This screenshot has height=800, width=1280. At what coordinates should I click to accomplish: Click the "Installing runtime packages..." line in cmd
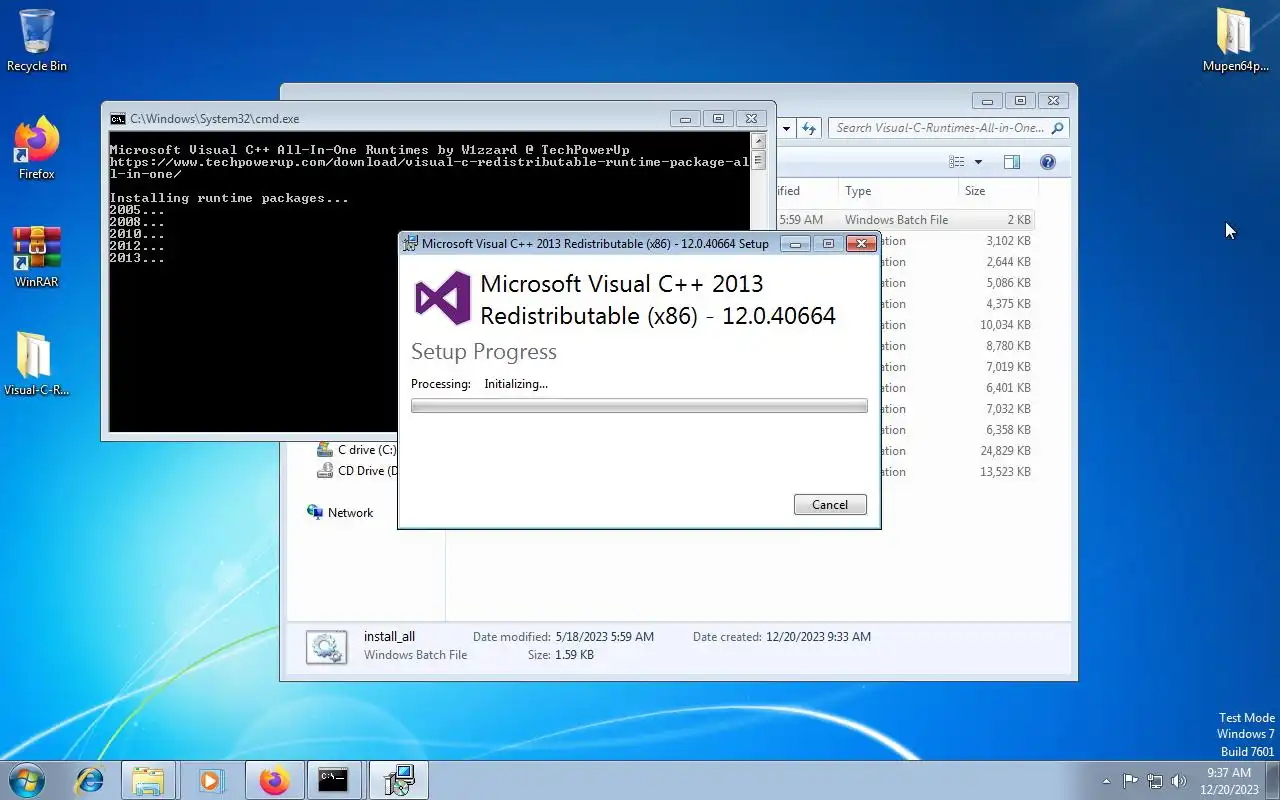coord(229,198)
